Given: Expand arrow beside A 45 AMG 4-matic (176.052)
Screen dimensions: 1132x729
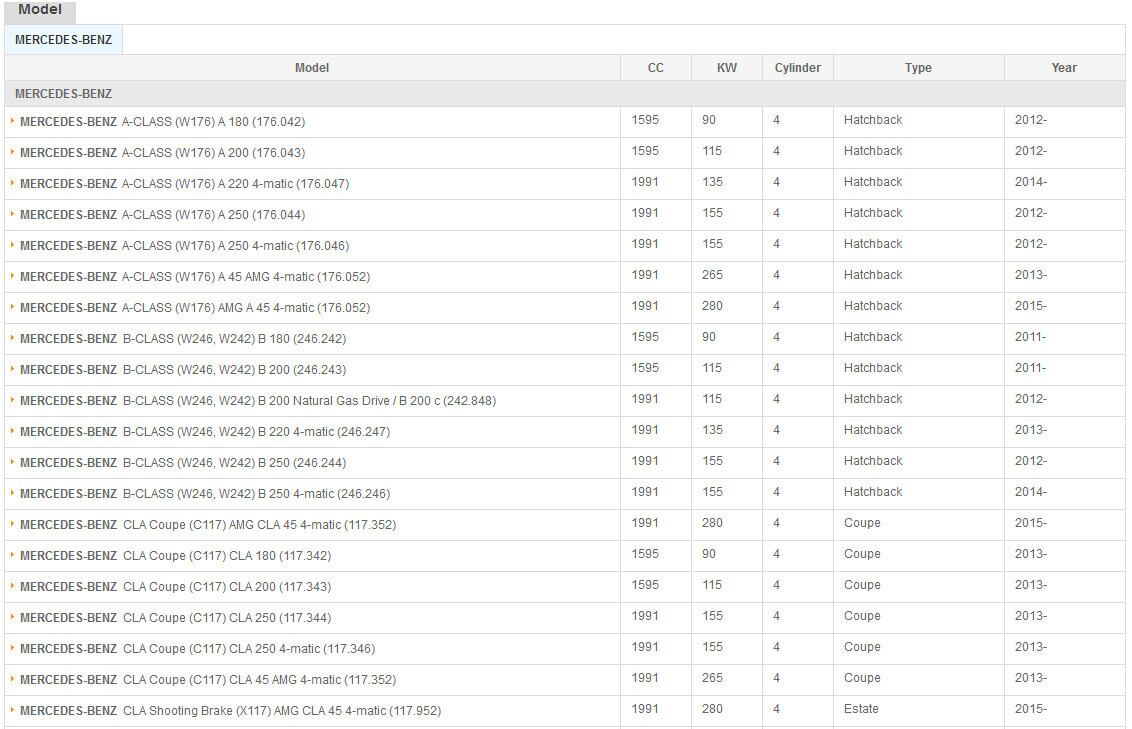Looking at the screenshot, I should click(12, 276).
